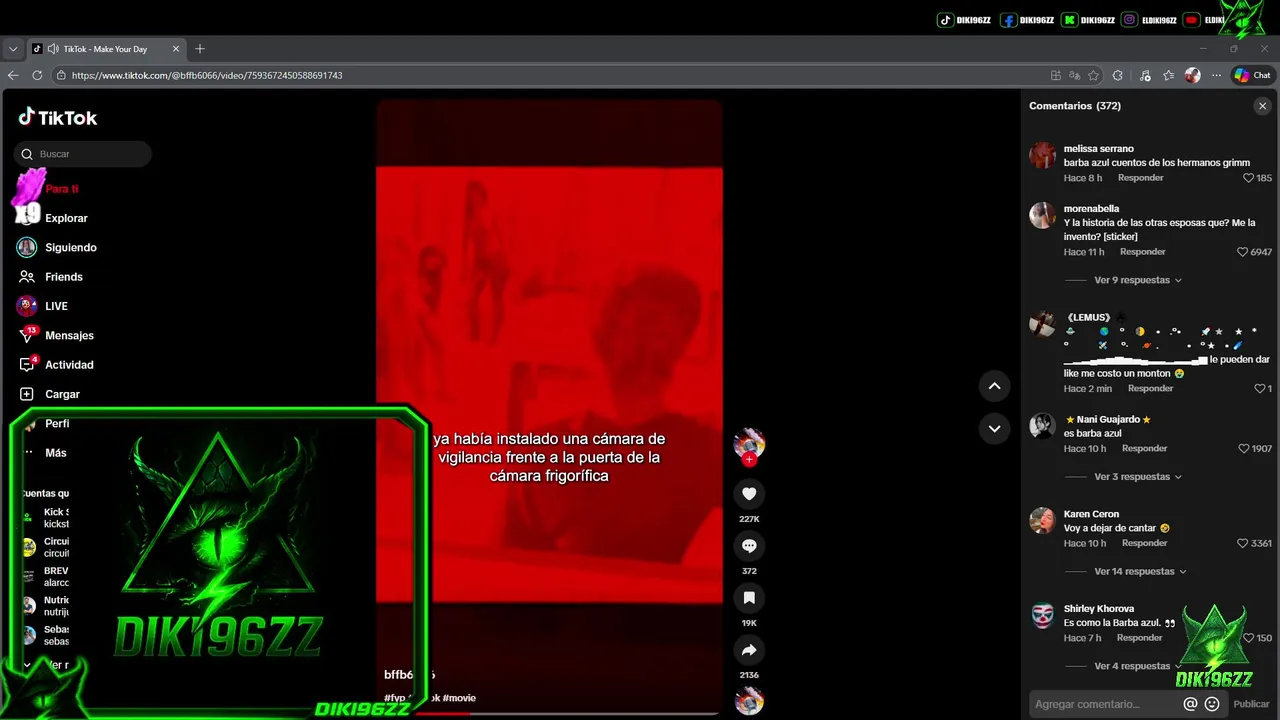The height and width of the screenshot is (720, 1280).
Task: Reply to the LEMUS comment
Action: coord(1150,388)
